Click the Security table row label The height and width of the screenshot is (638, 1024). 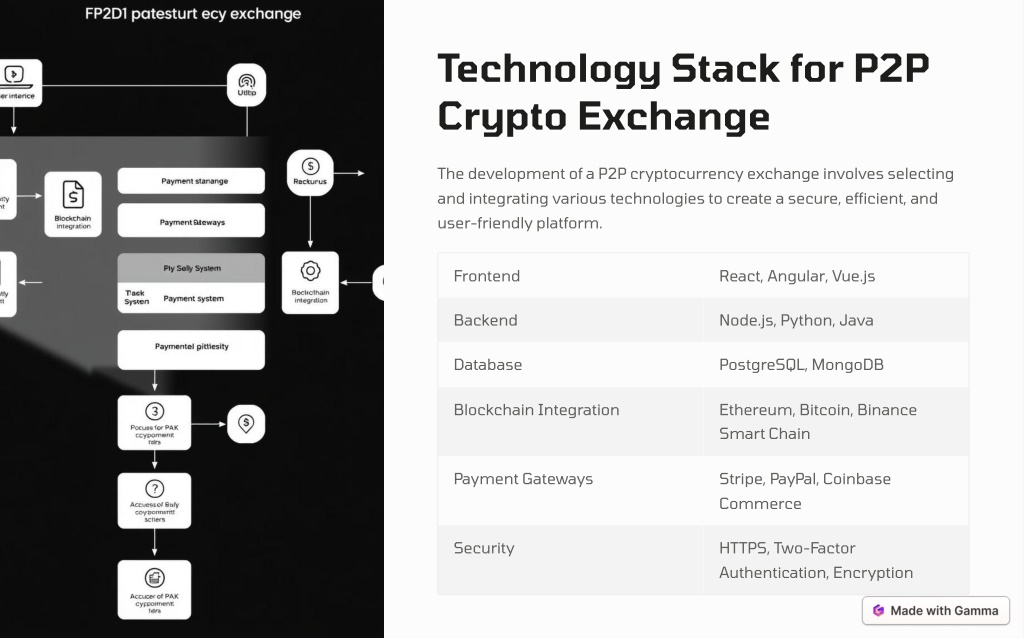[484, 549]
